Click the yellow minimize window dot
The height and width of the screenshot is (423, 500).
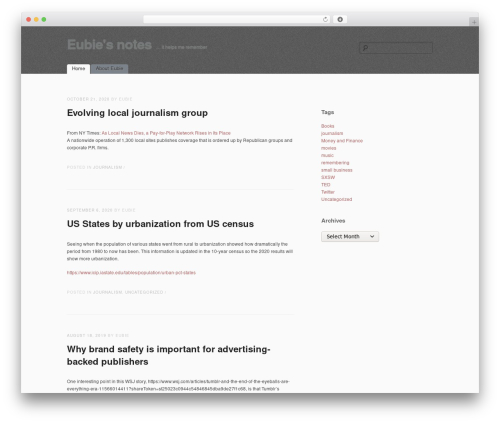click(x=36, y=19)
